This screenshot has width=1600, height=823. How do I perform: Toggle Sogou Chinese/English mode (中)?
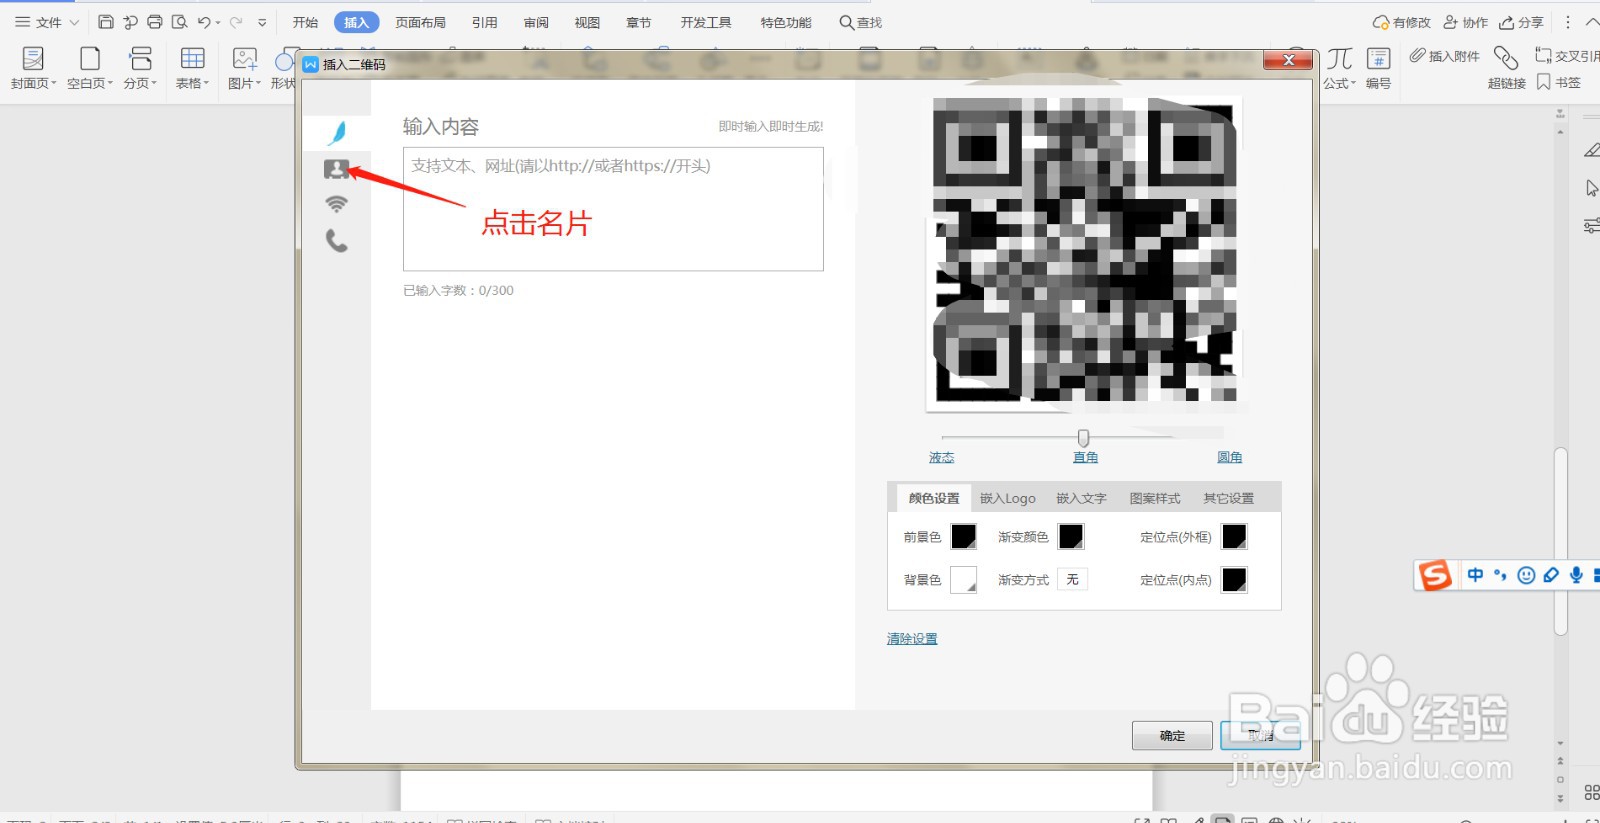click(1475, 575)
